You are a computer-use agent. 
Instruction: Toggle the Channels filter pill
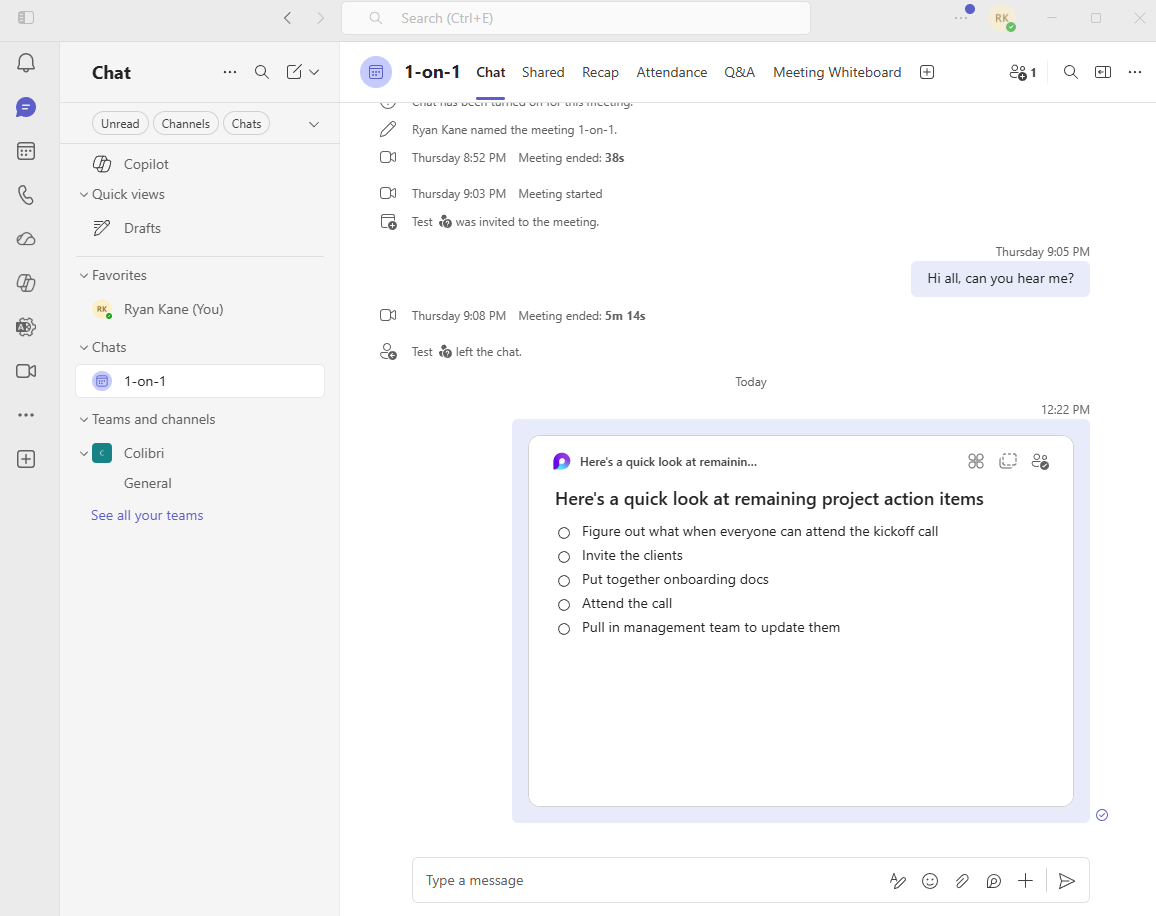pos(186,124)
